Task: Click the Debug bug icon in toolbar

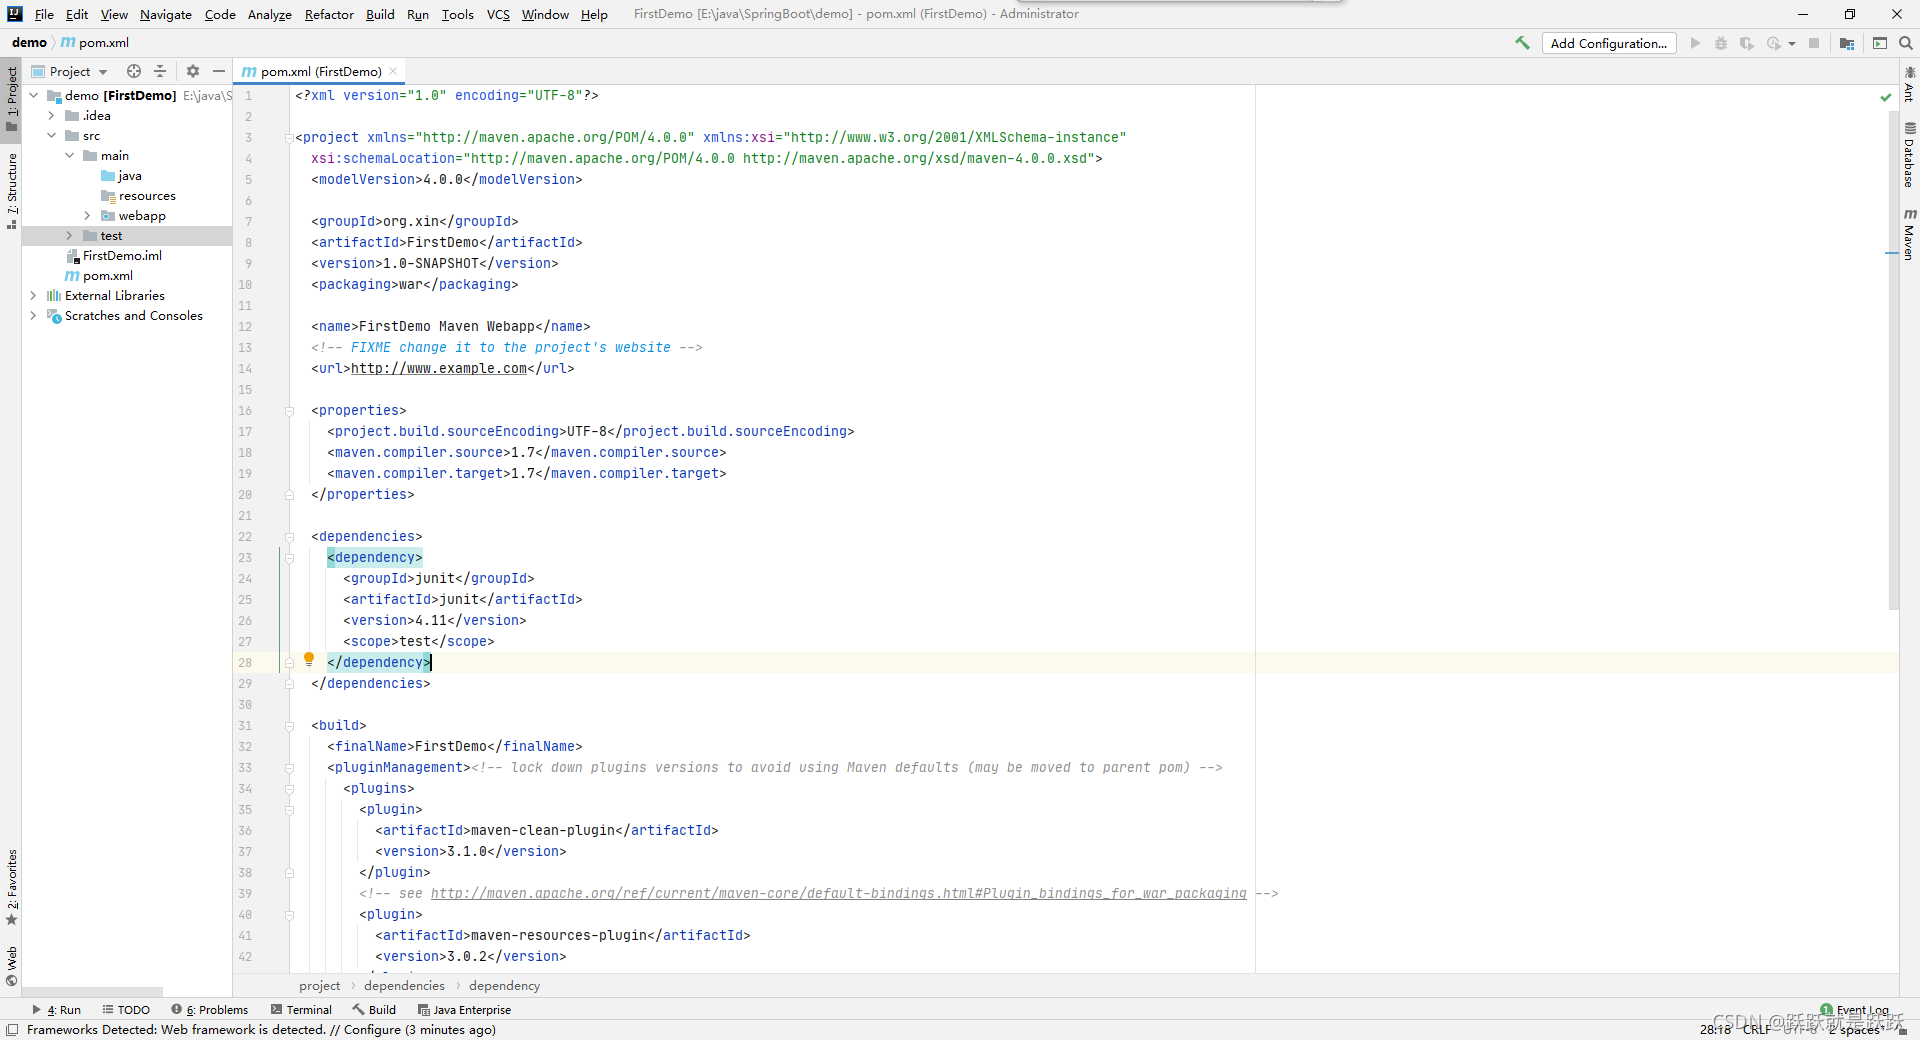Action: pyautogui.click(x=1721, y=43)
